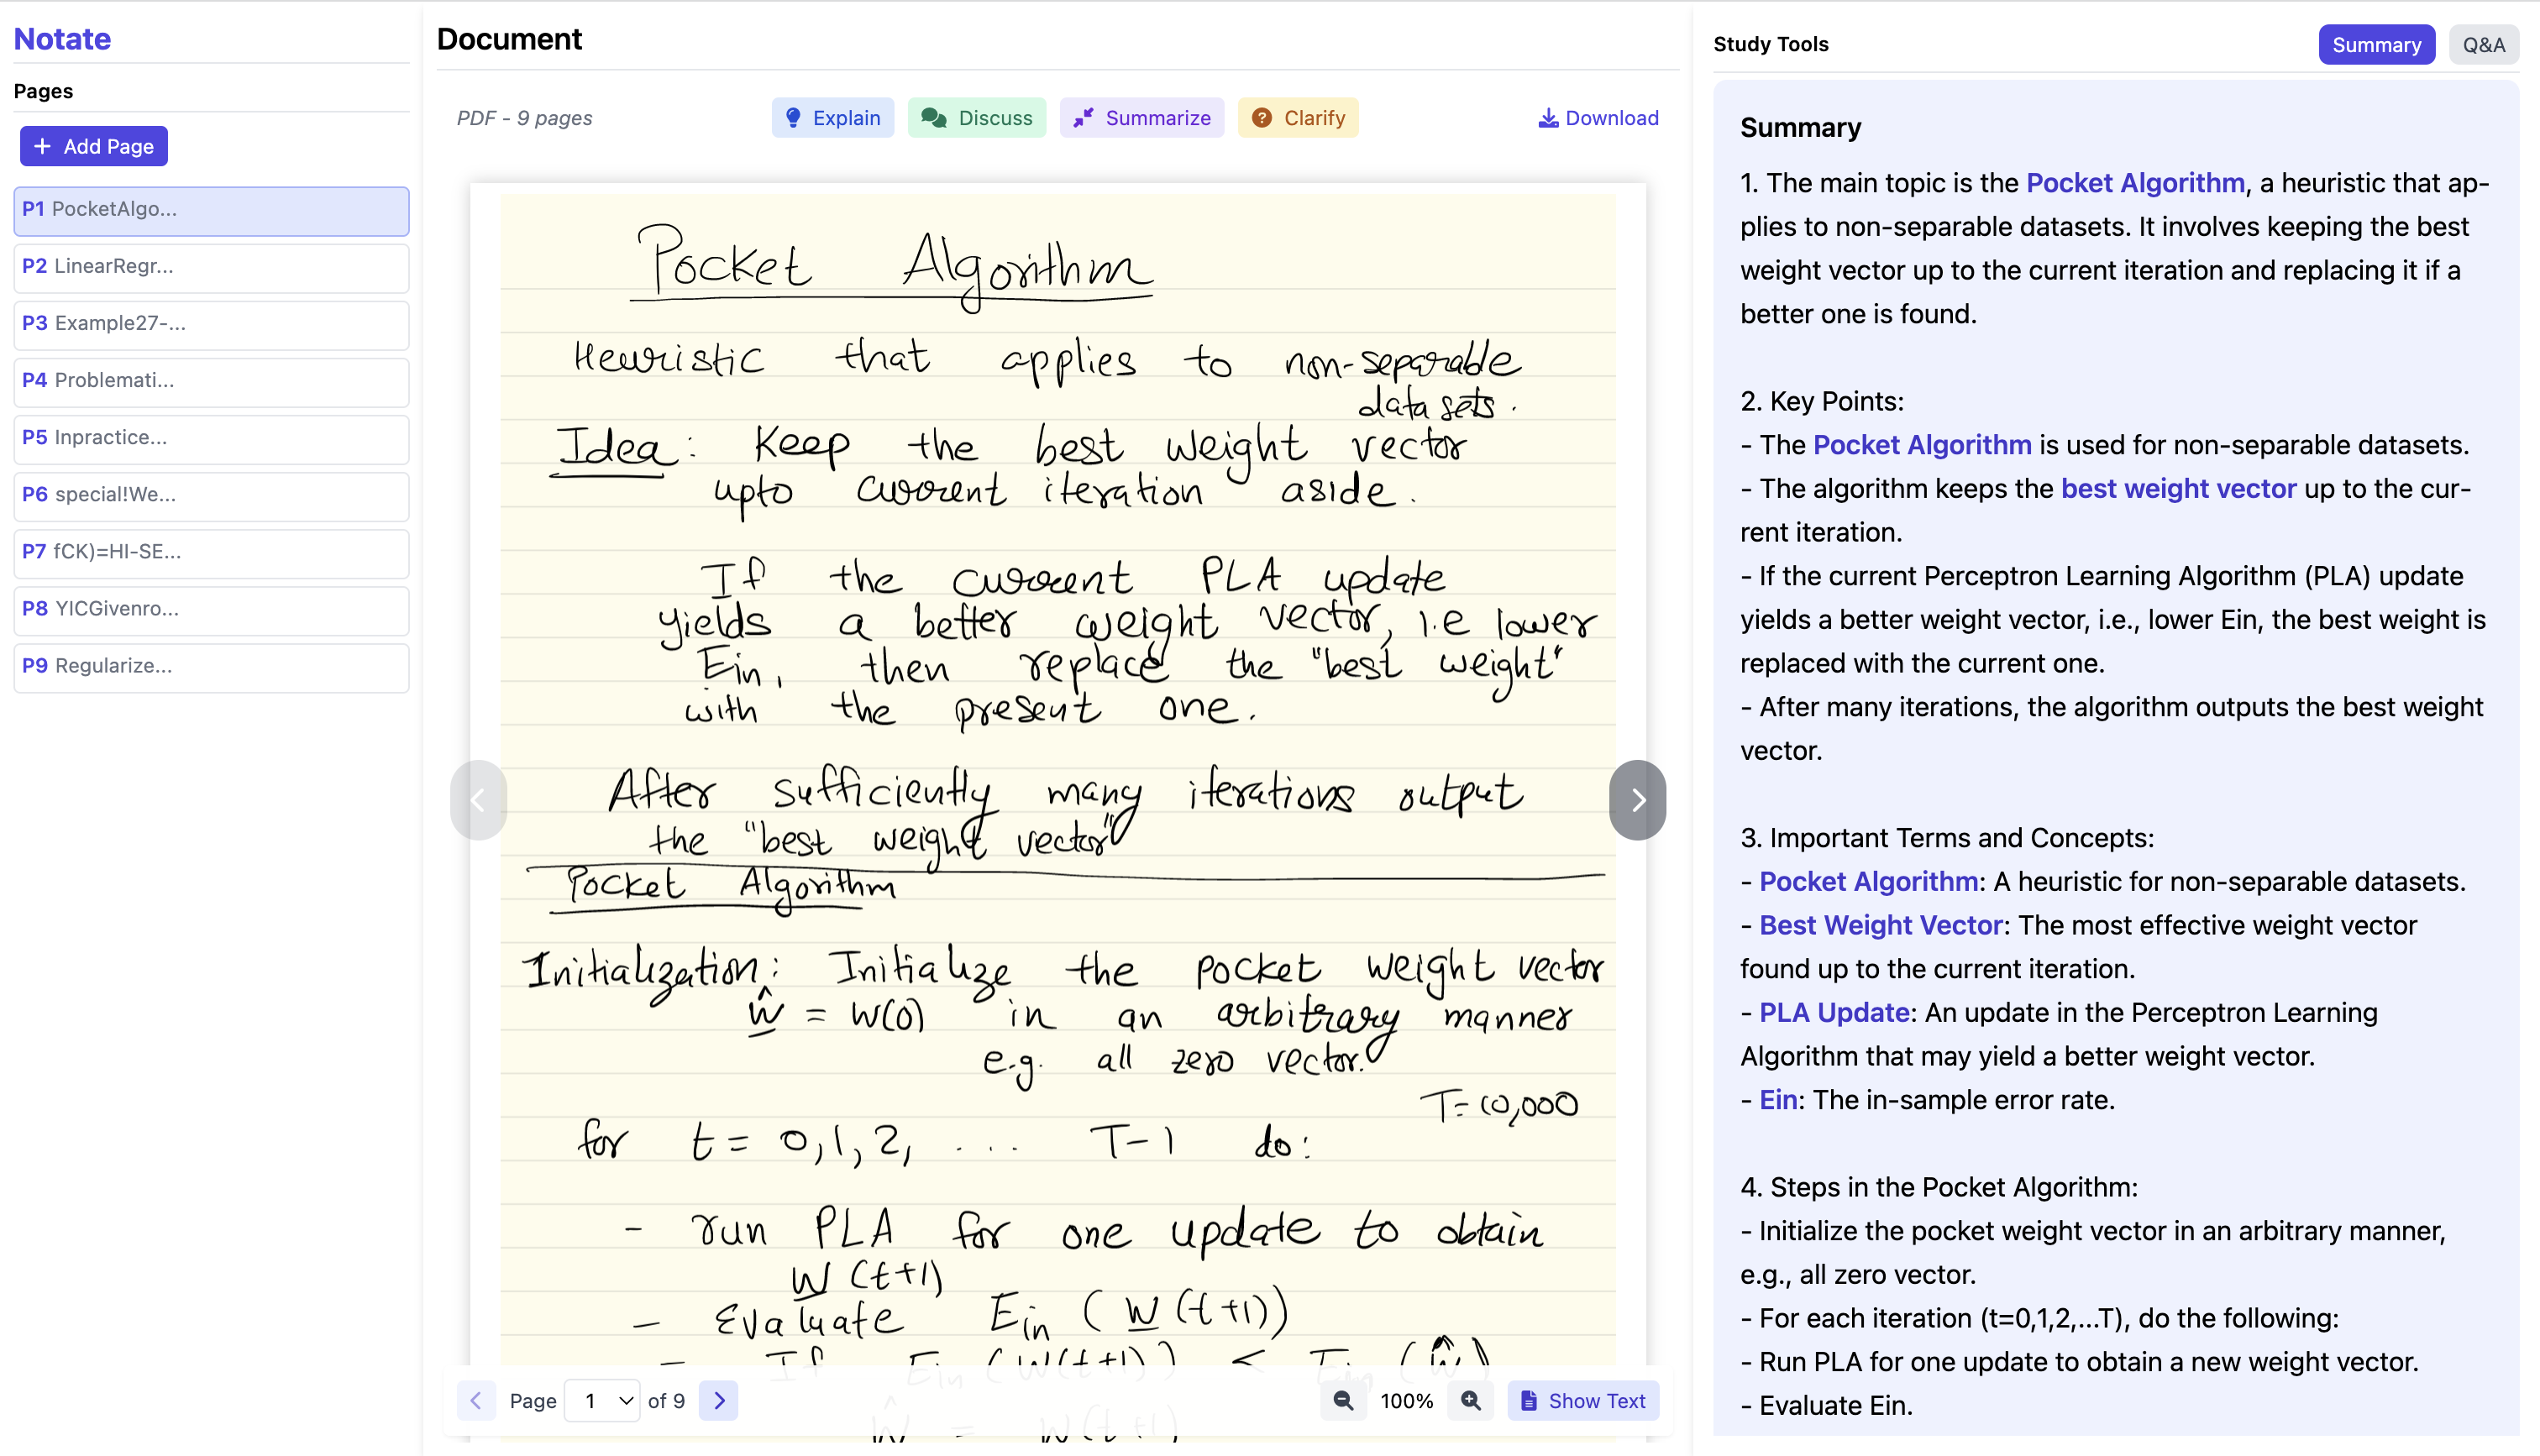Click the Notate logo
2540x1456 pixels.
click(62, 39)
